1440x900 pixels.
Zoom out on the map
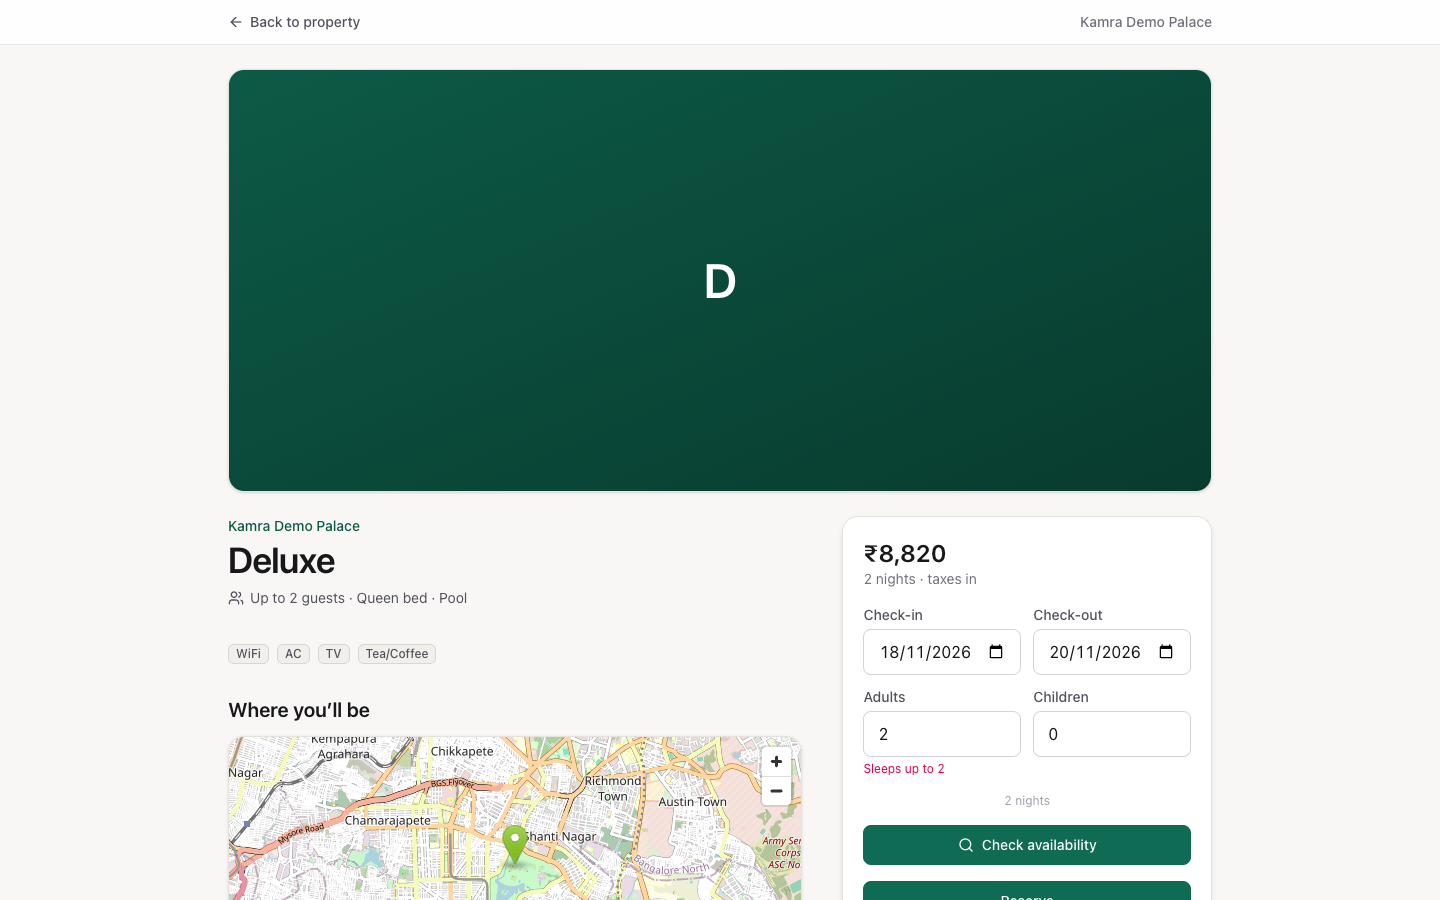pyautogui.click(x=776, y=791)
